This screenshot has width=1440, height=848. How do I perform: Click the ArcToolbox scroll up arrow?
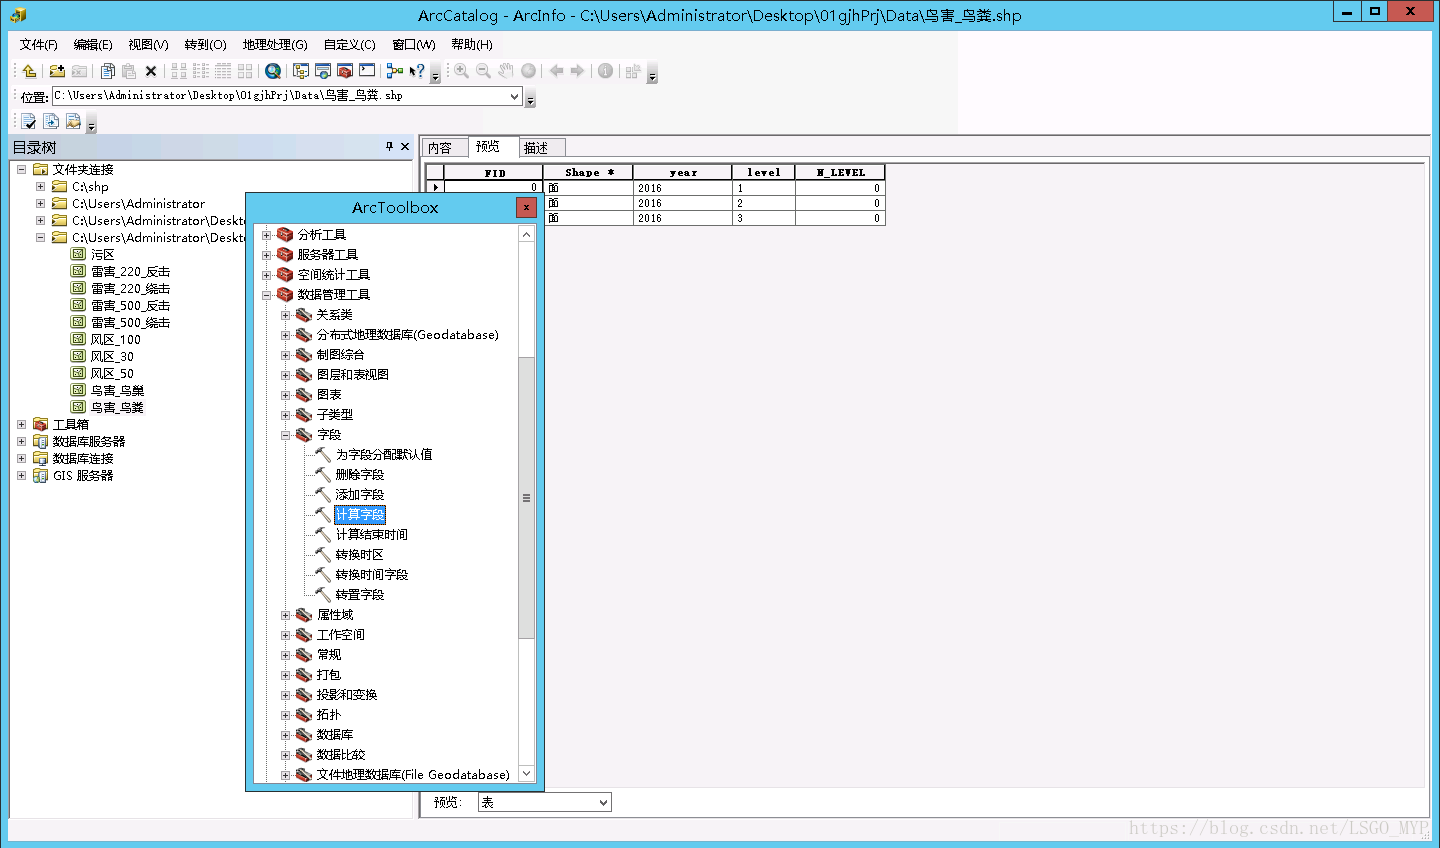526,234
